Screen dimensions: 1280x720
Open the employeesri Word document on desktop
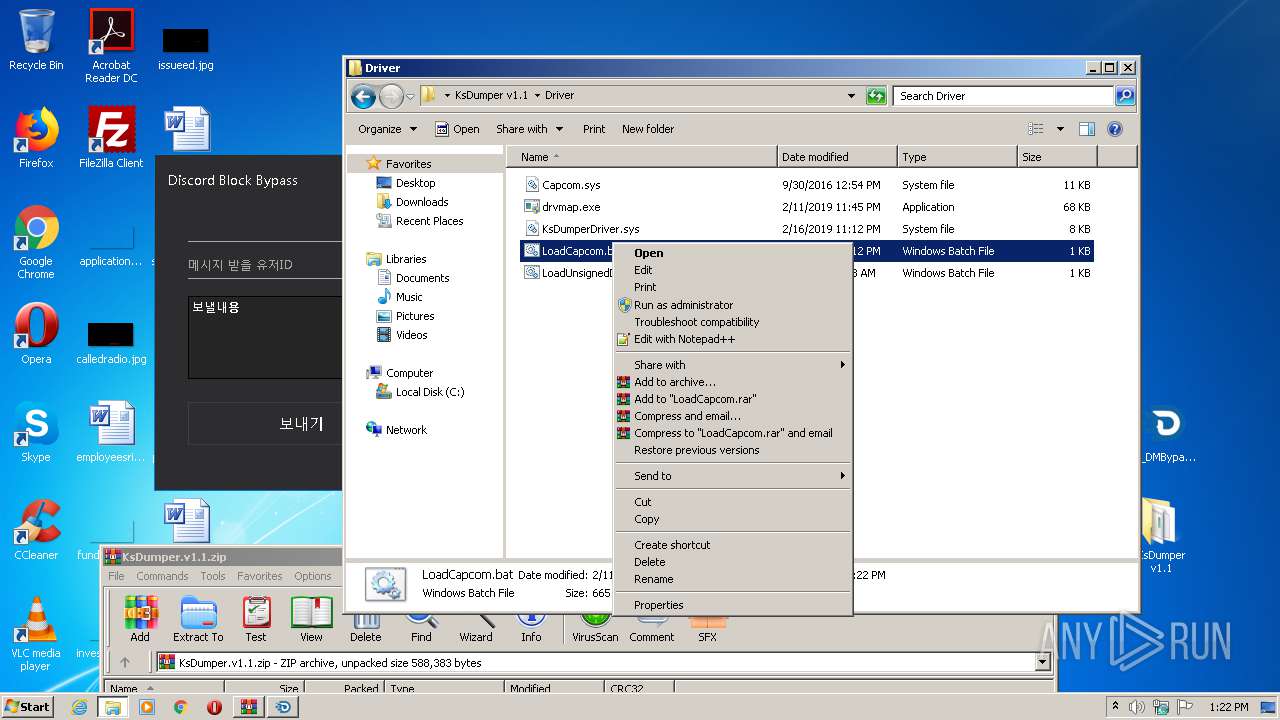[111, 432]
